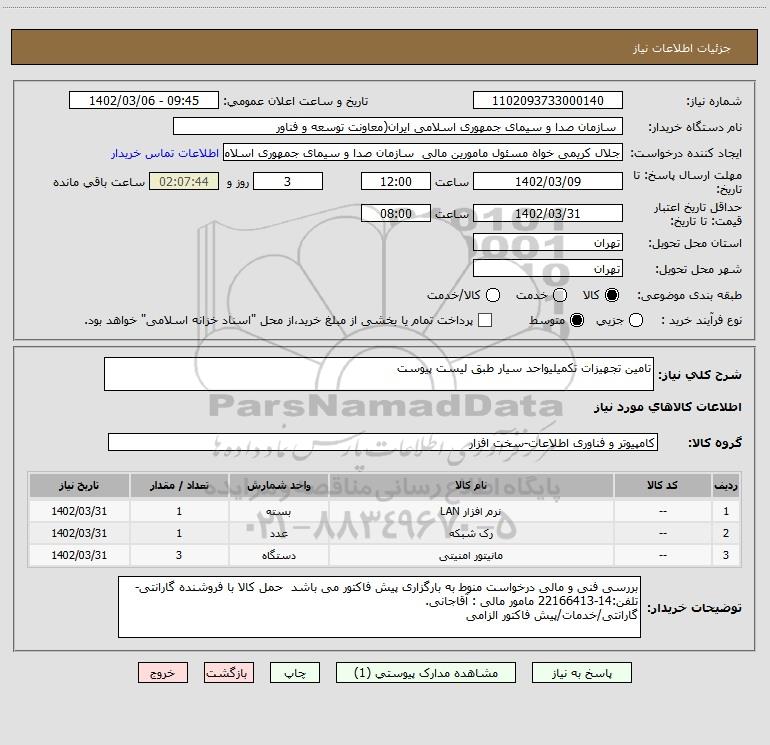Click the گروه کالا field
Viewport: 770px width, 745px height.
click(x=383, y=442)
